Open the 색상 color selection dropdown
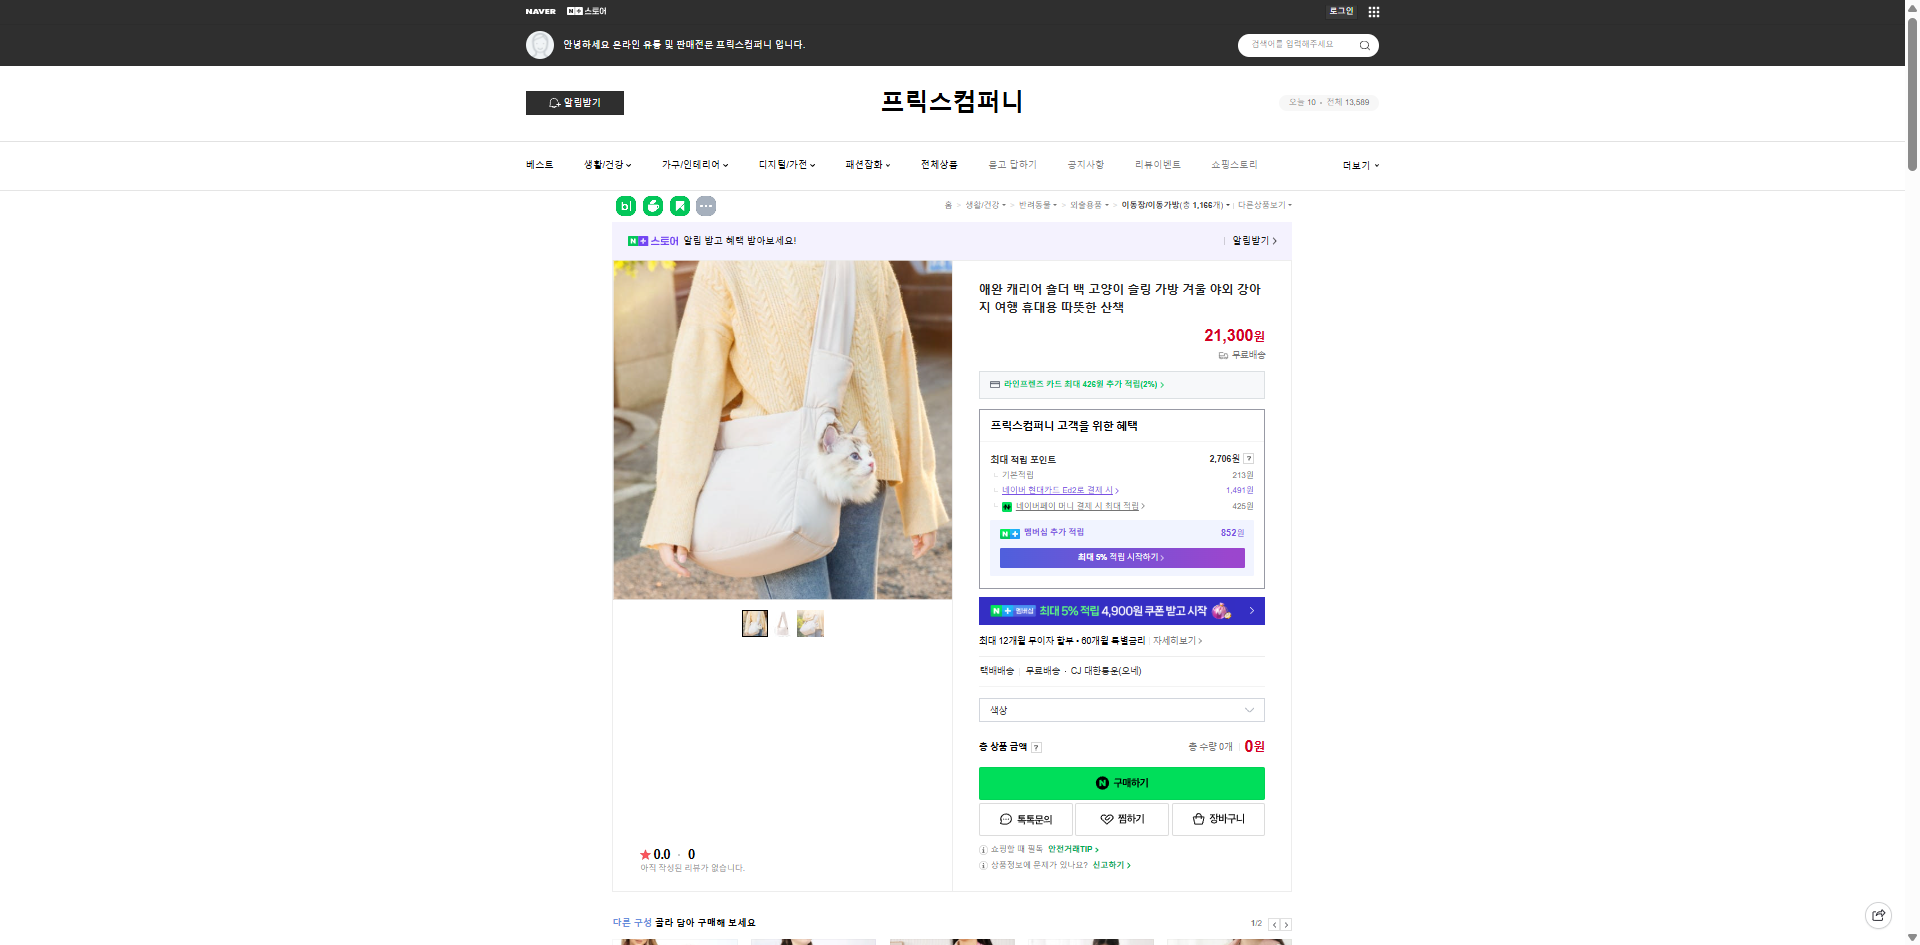The image size is (1920, 945). pyautogui.click(x=1120, y=710)
